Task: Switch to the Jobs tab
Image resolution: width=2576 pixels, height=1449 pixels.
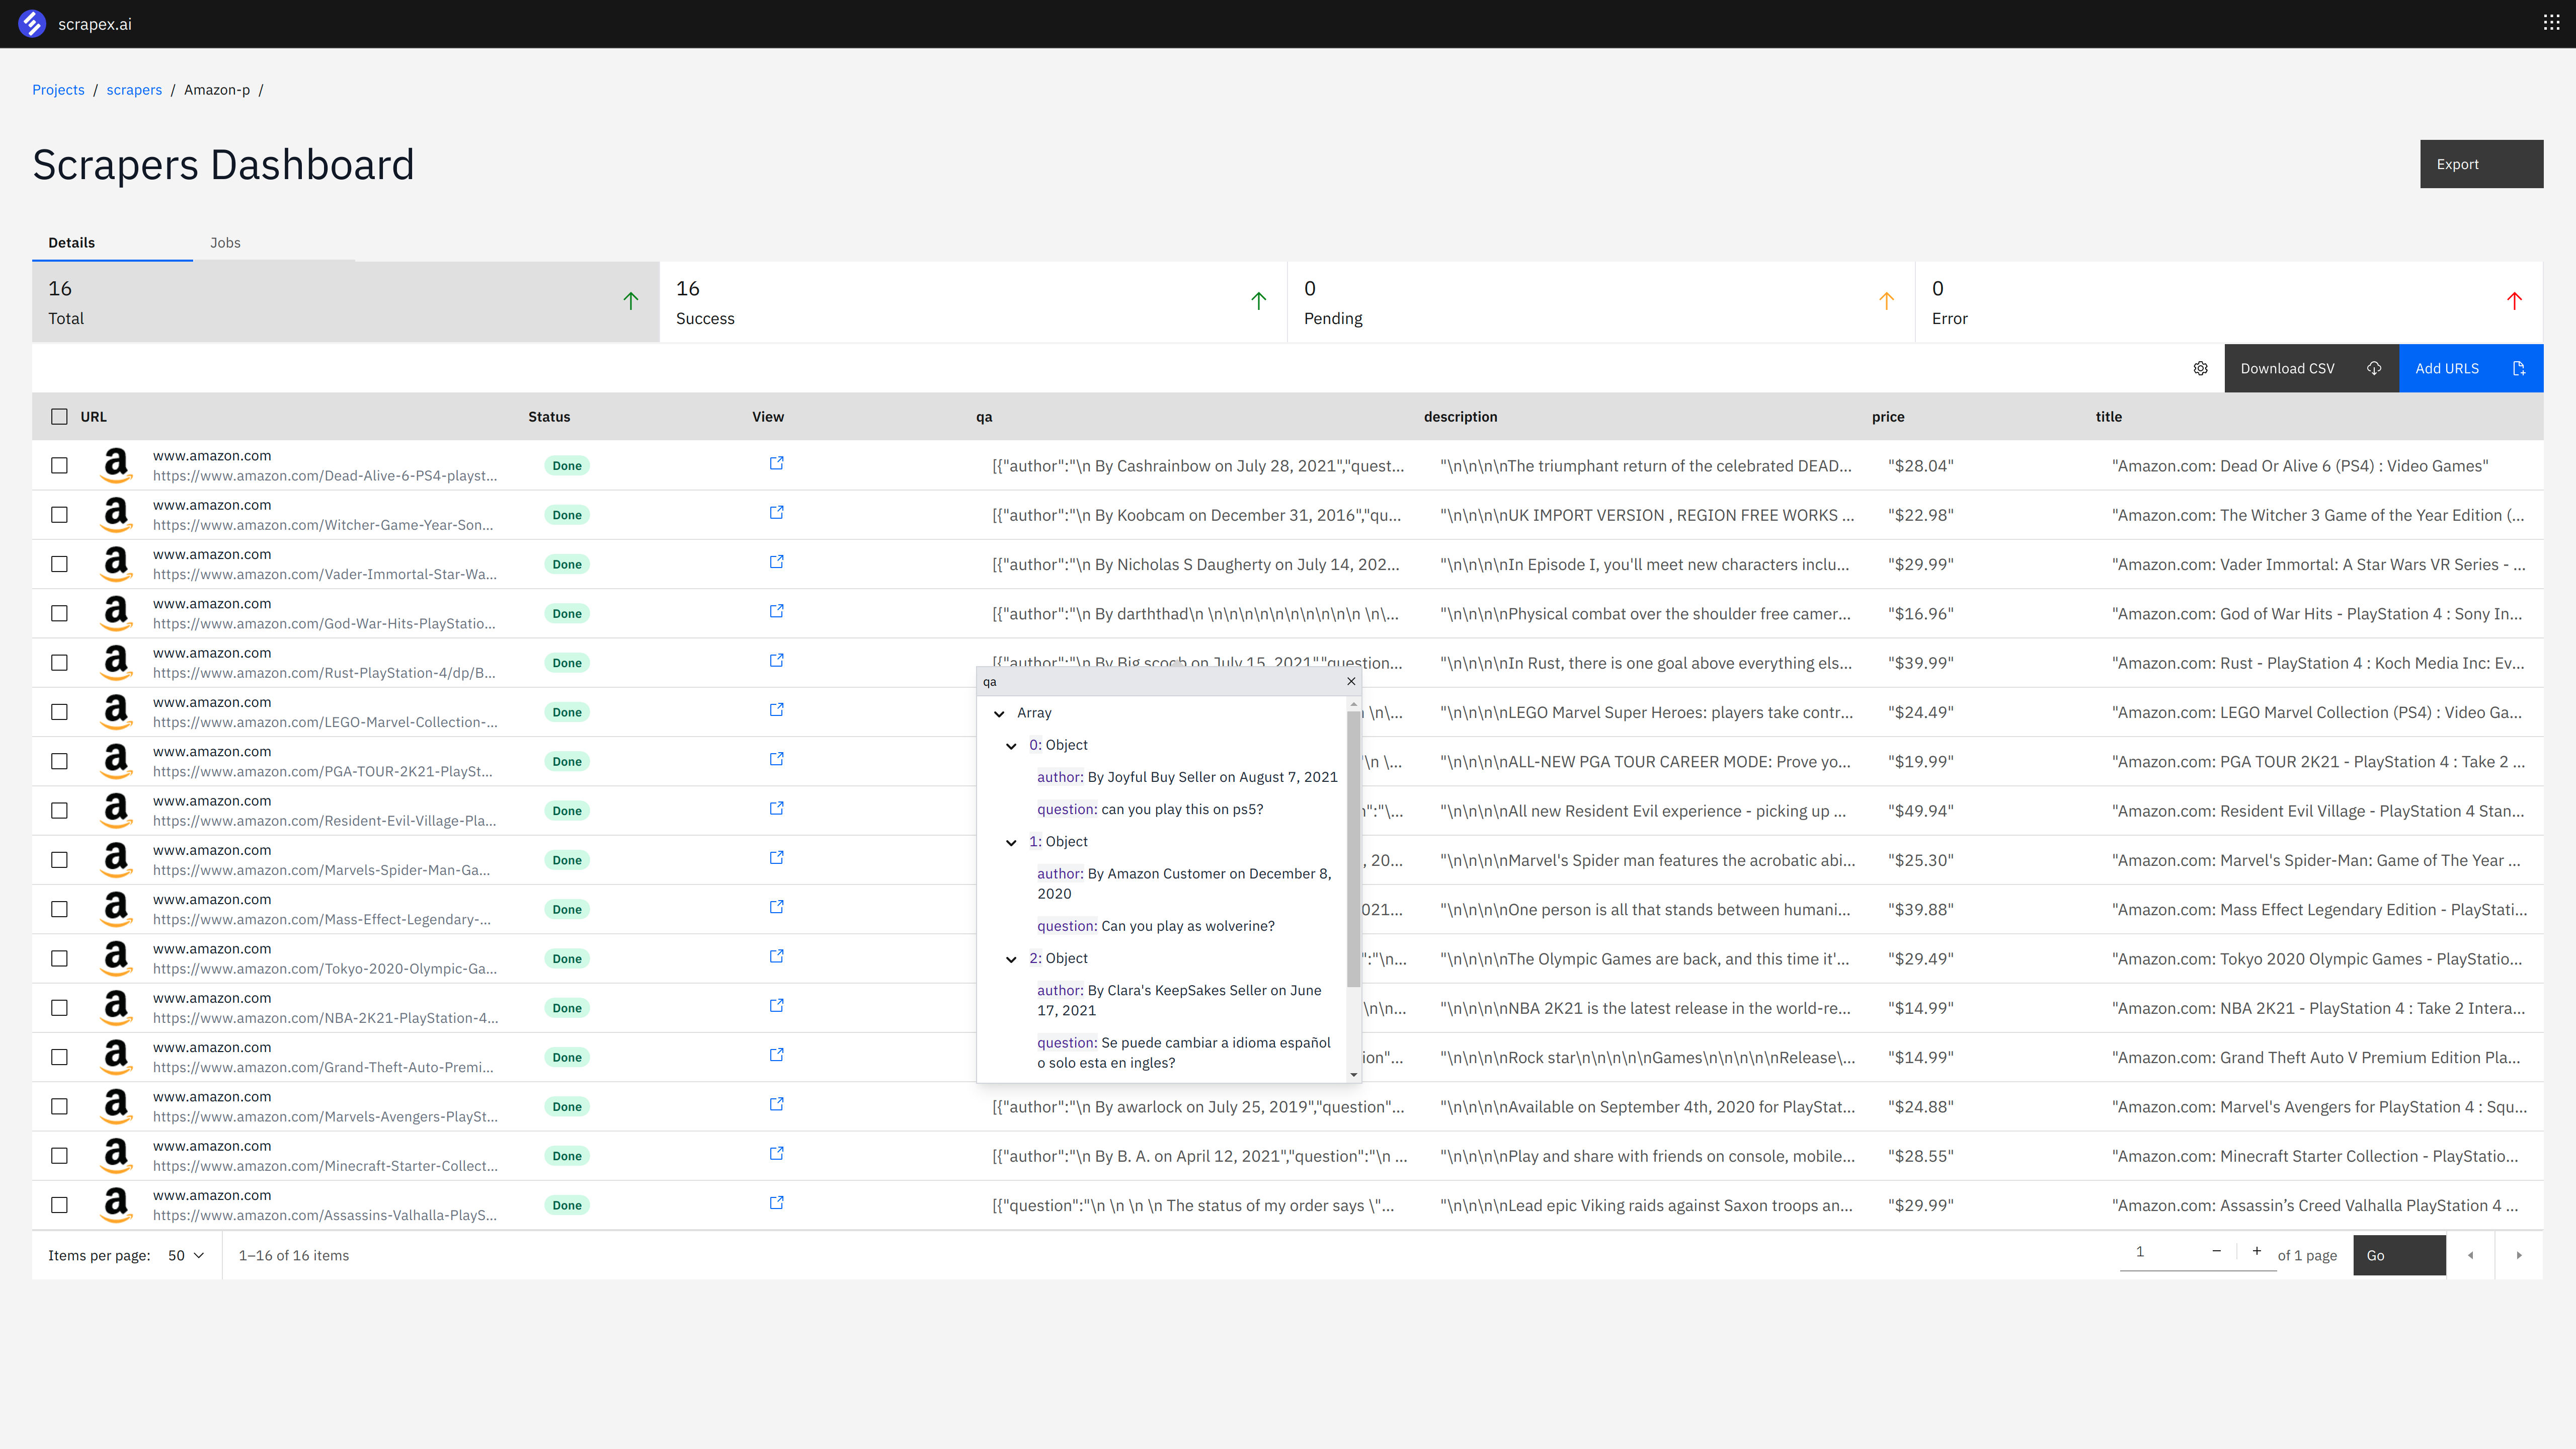Action: [225, 243]
